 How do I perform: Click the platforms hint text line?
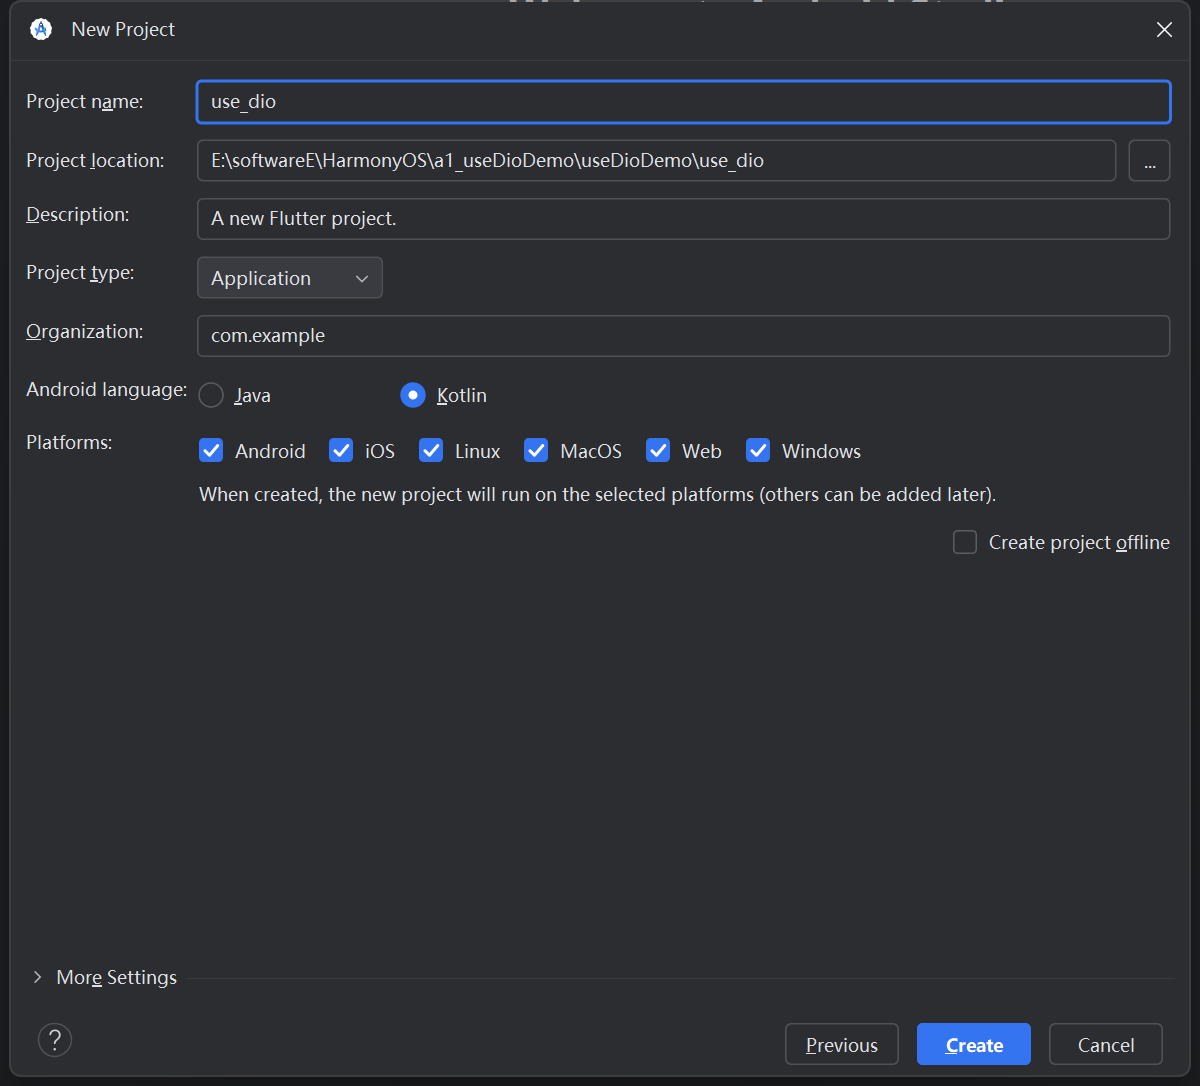(598, 494)
